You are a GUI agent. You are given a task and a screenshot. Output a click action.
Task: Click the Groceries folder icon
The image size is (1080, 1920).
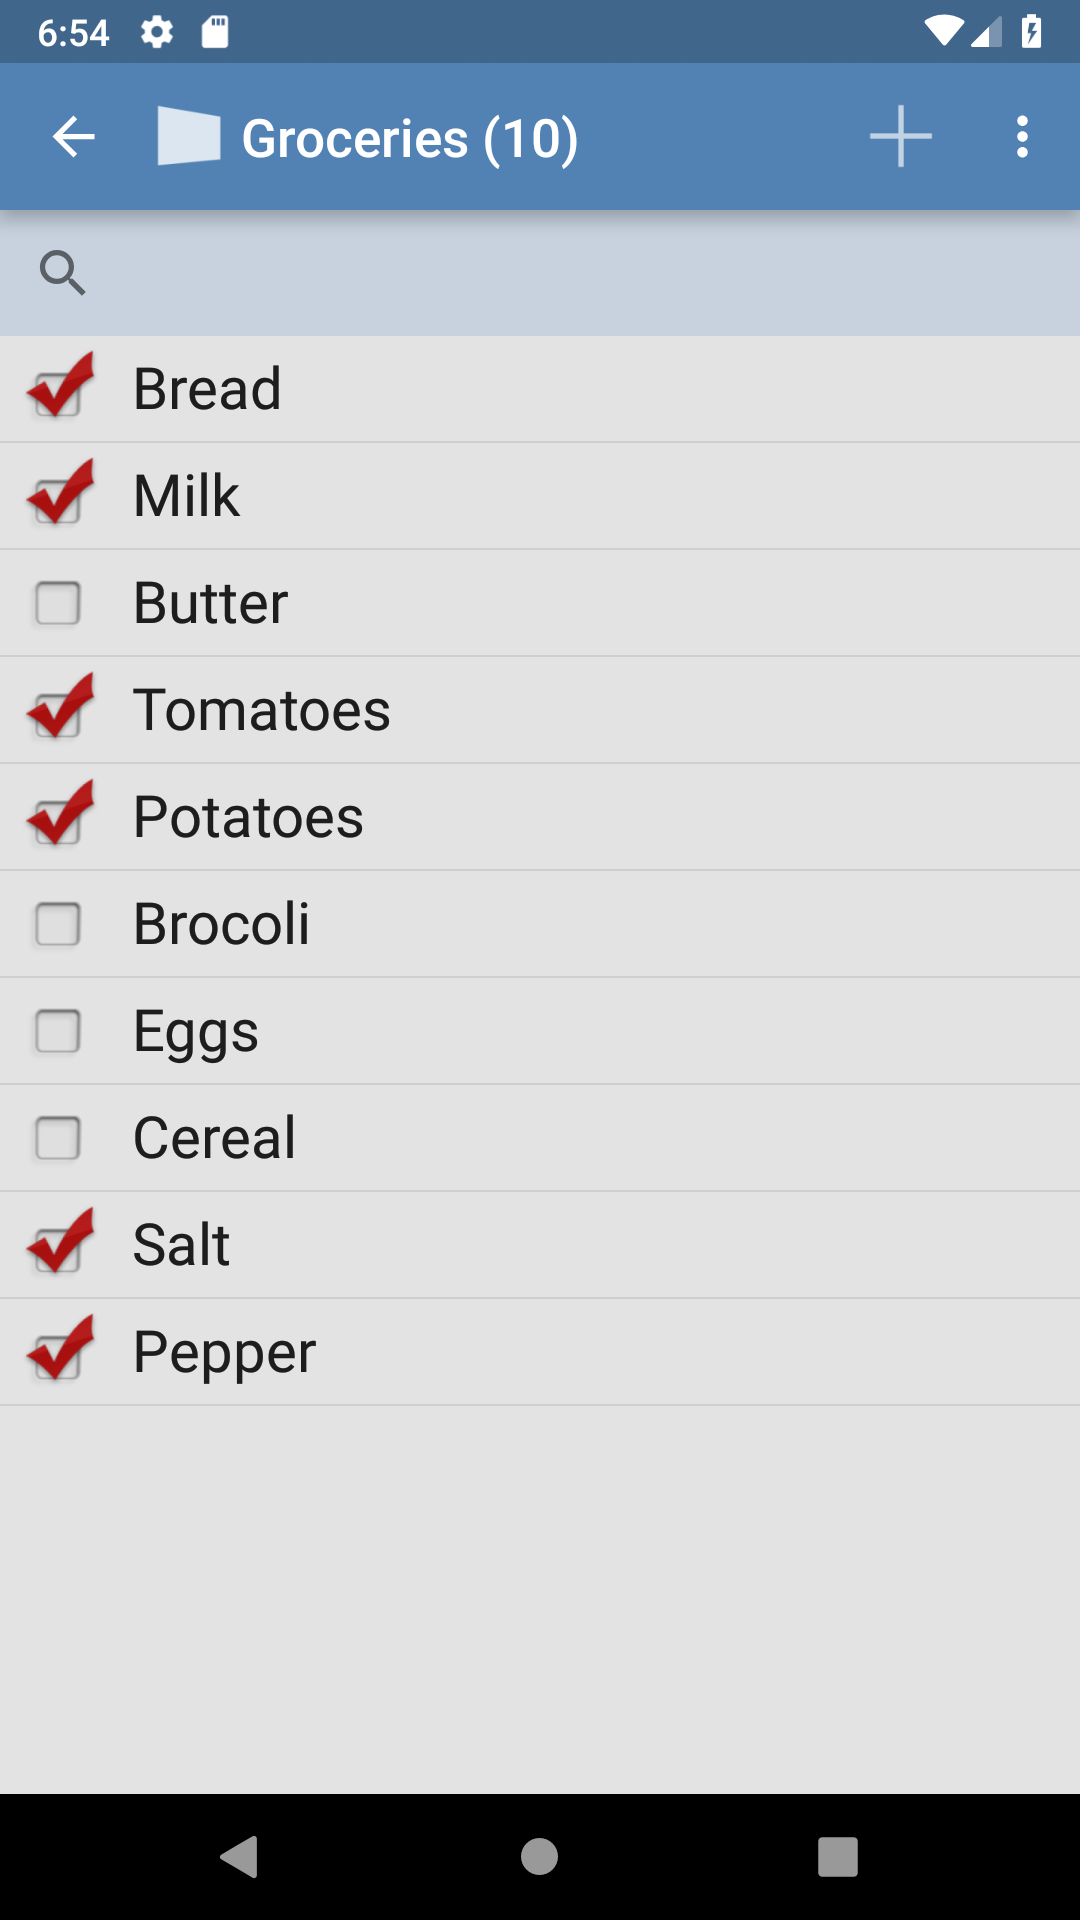tap(189, 137)
